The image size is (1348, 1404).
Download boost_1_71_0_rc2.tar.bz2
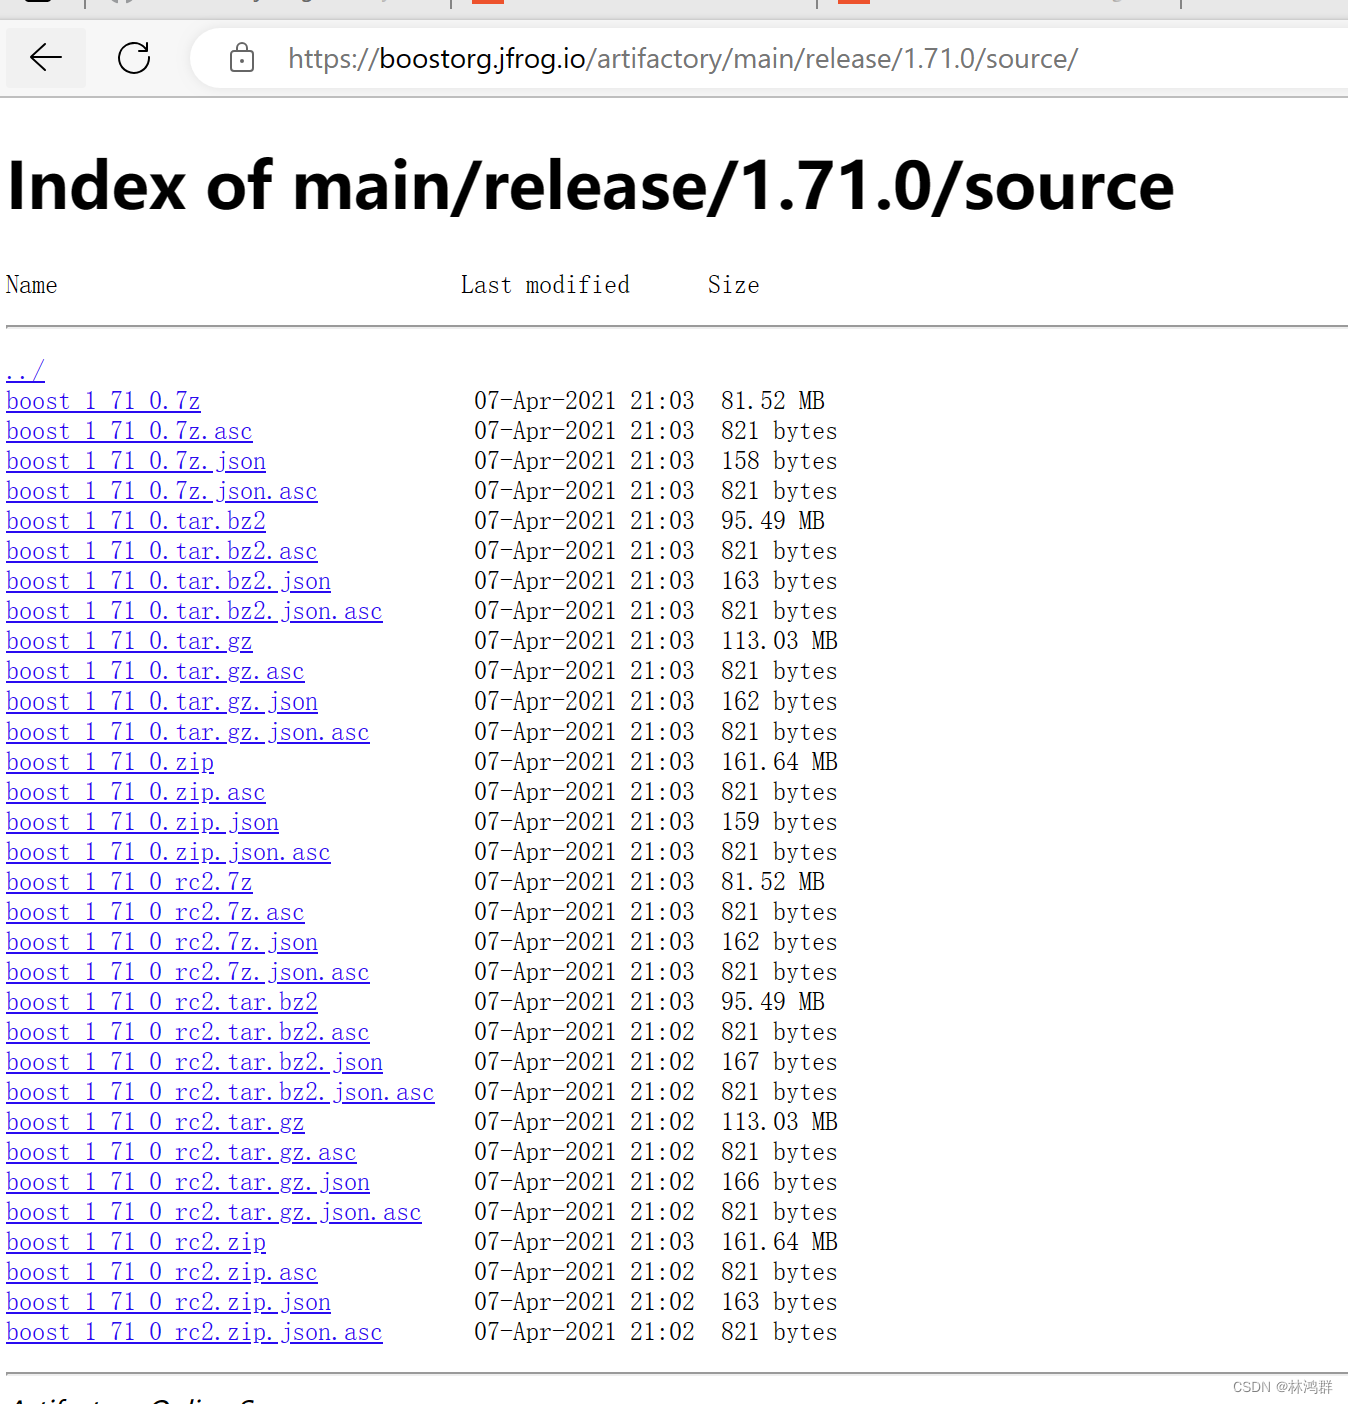[162, 1002]
